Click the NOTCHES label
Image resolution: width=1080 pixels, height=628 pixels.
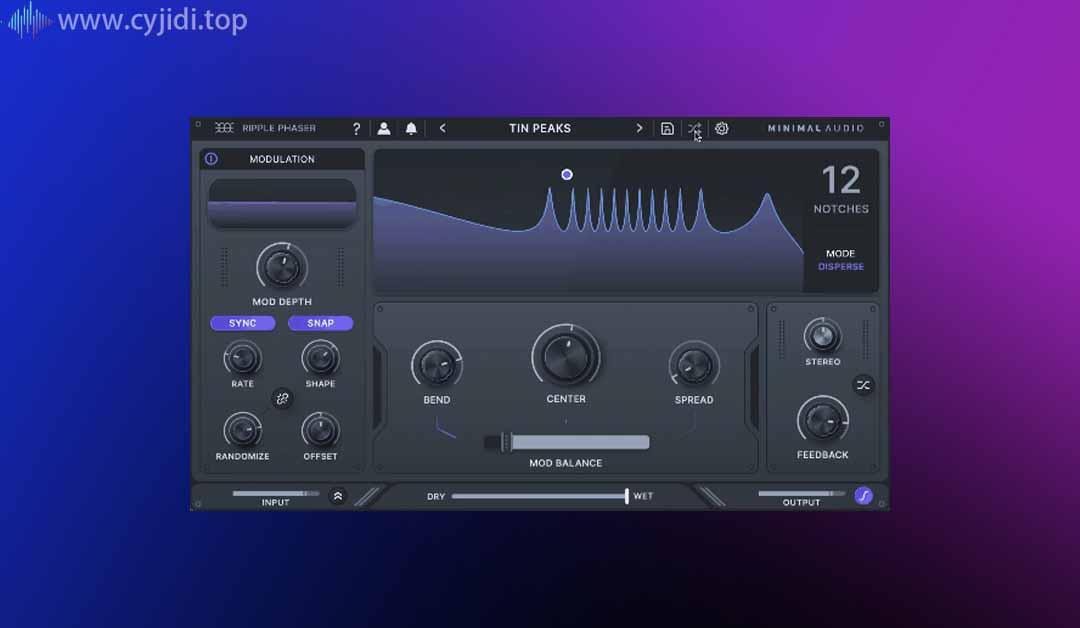pos(841,209)
